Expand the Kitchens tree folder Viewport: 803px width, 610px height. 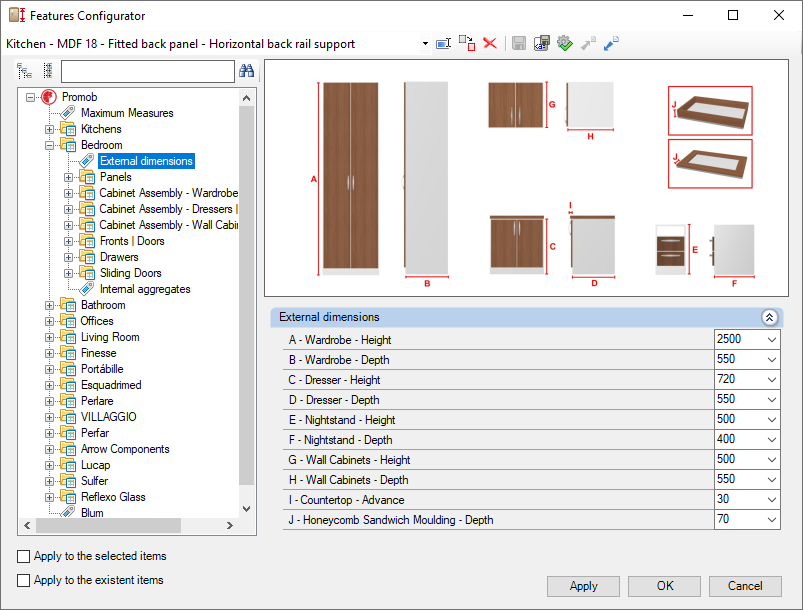point(49,130)
